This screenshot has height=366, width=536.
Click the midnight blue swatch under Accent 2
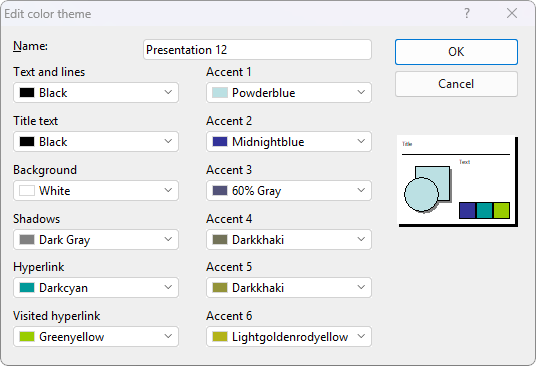[220, 141]
